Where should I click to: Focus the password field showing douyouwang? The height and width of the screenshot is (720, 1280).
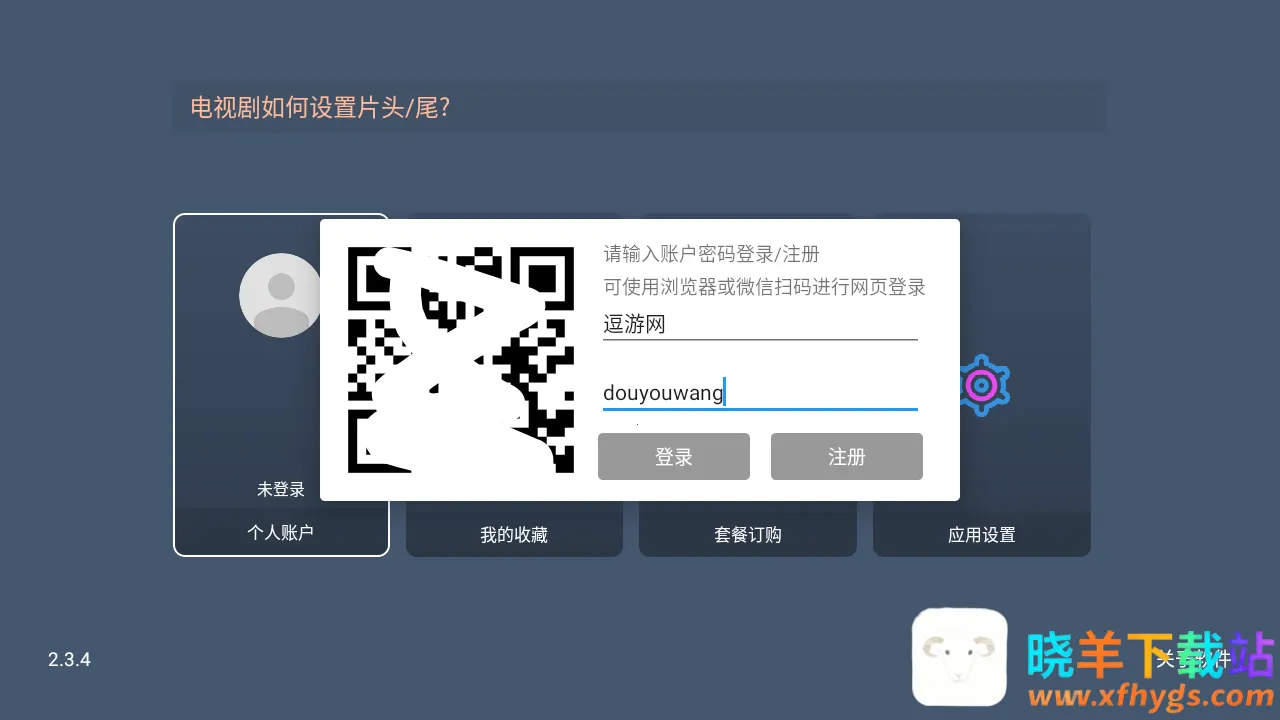(x=760, y=393)
